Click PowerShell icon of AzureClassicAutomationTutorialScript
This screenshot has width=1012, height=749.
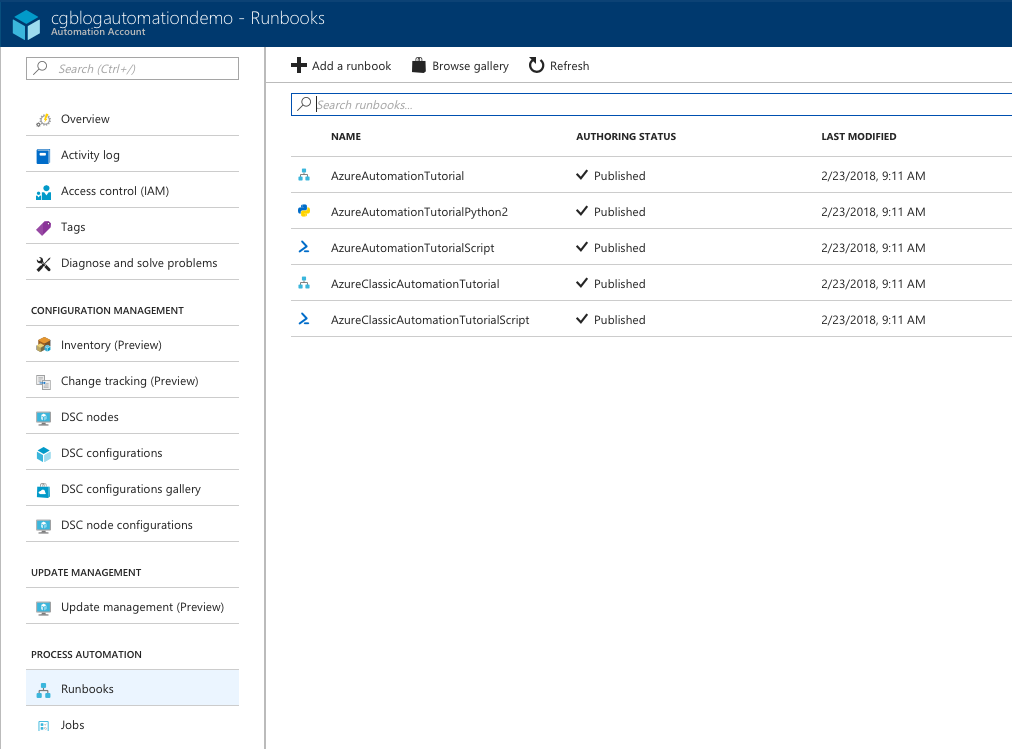click(304, 319)
